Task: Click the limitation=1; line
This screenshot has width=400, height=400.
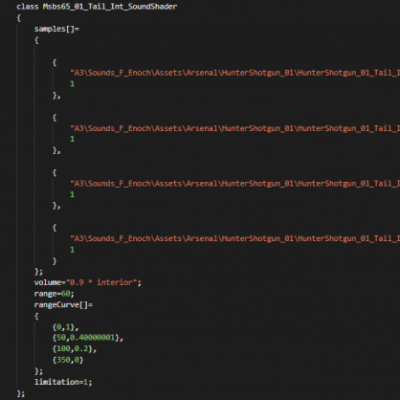Action: [63, 382]
